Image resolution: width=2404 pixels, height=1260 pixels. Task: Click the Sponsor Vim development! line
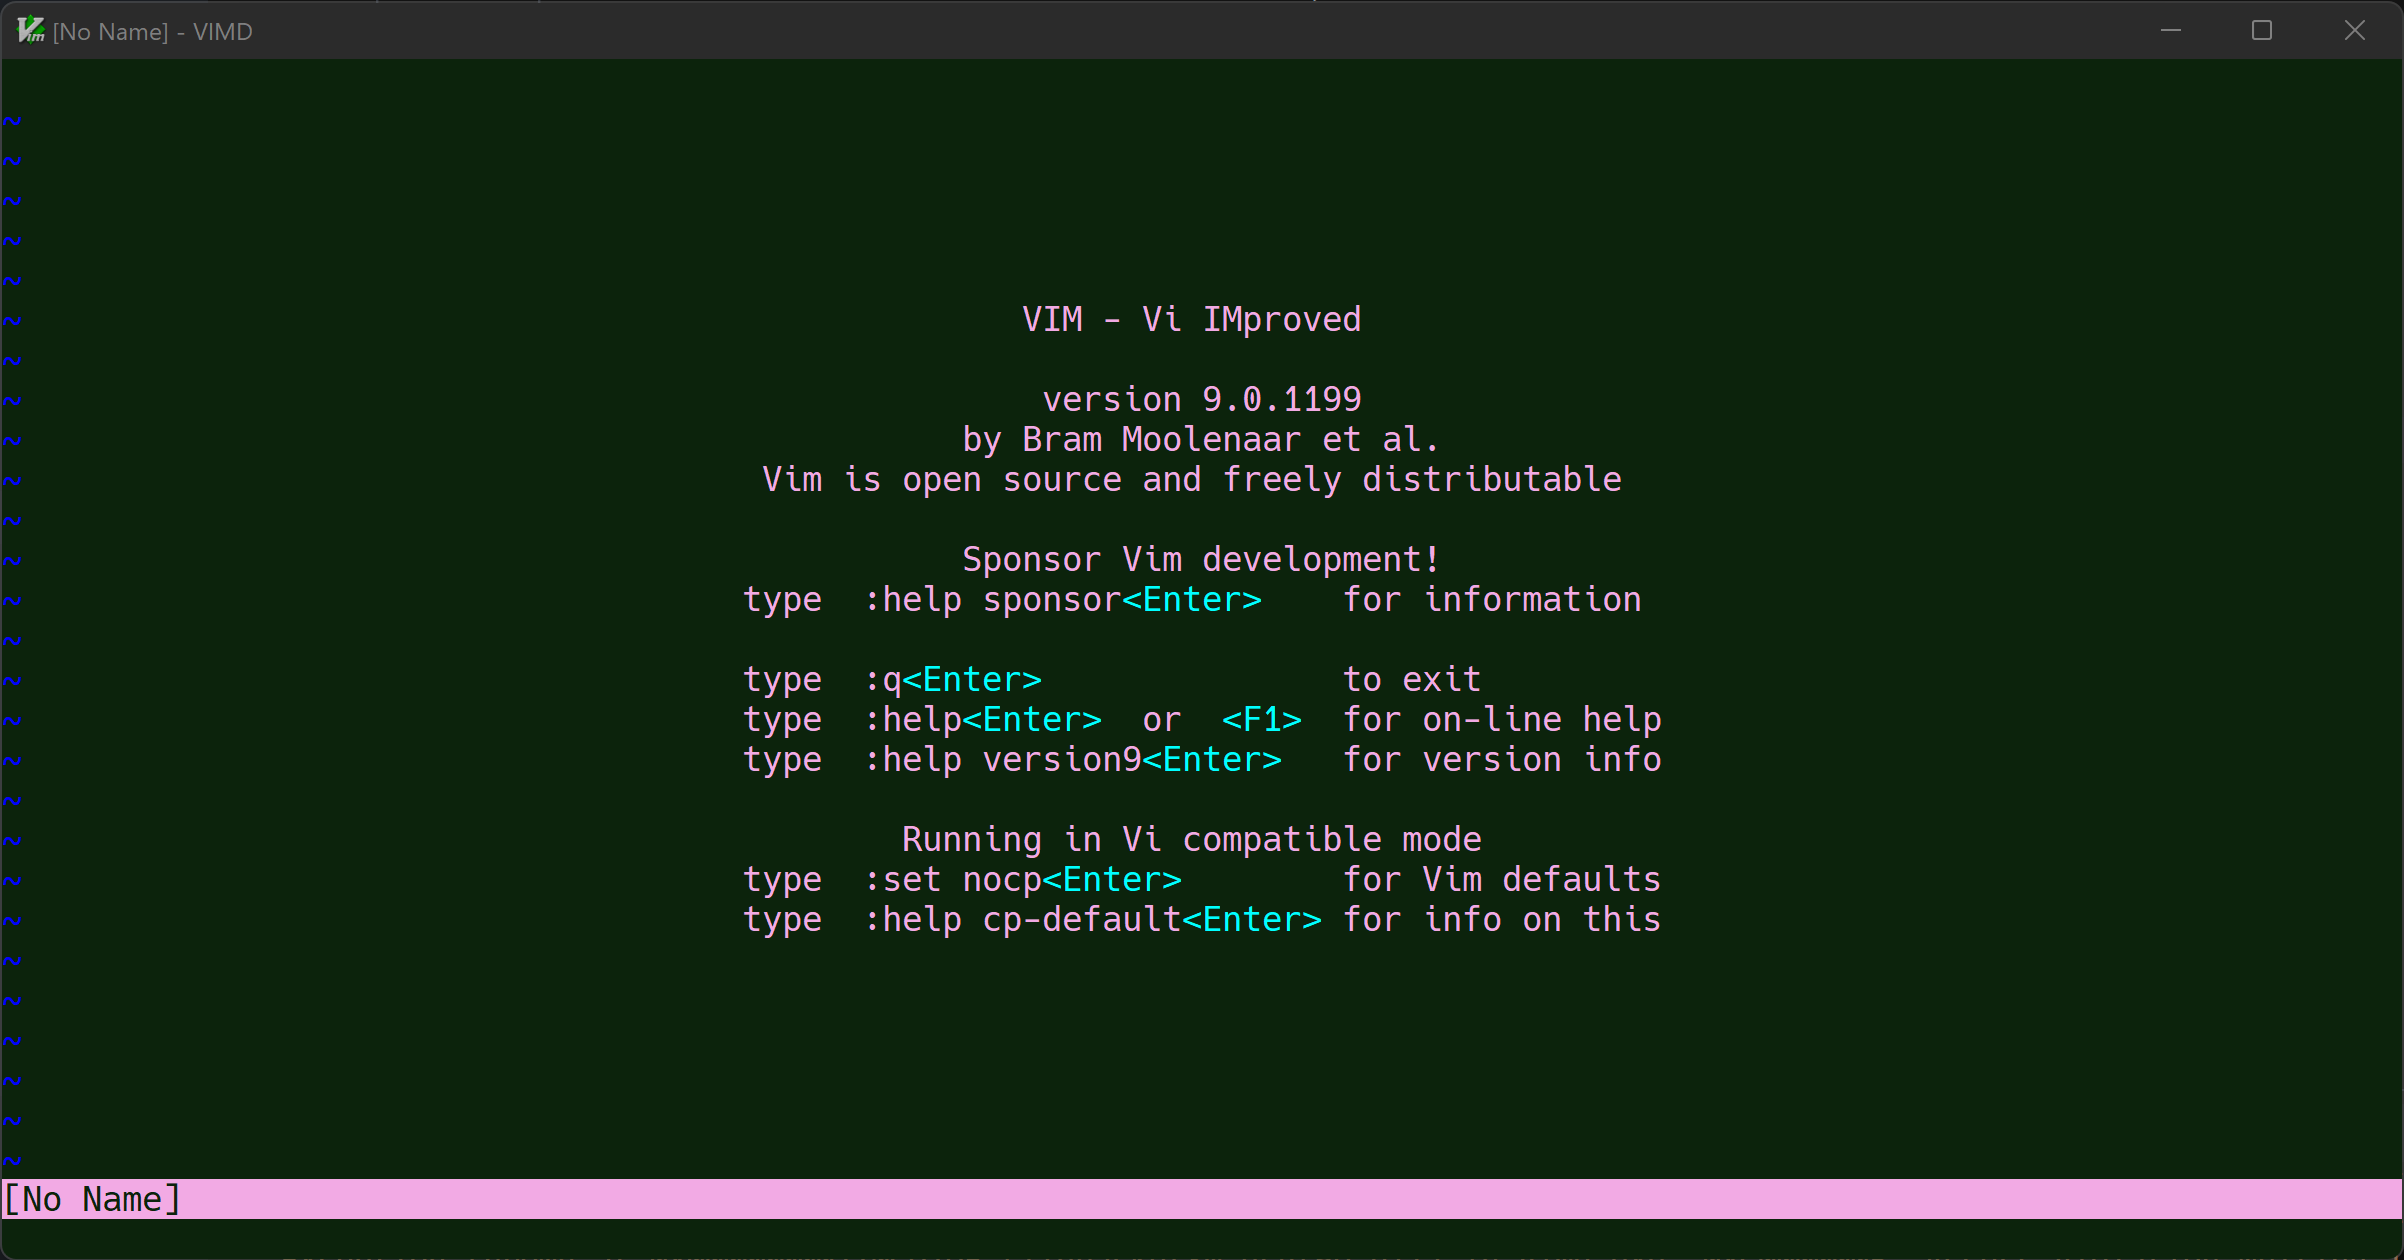tap(1200, 559)
